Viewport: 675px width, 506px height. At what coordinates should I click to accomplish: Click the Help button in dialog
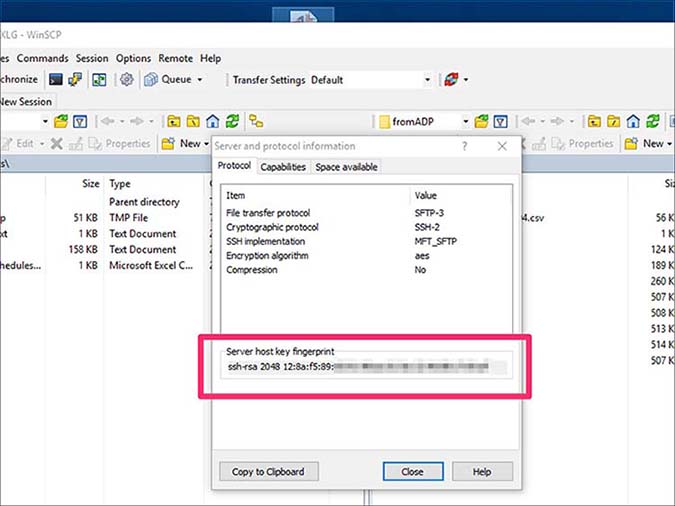(x=481, y=471)
